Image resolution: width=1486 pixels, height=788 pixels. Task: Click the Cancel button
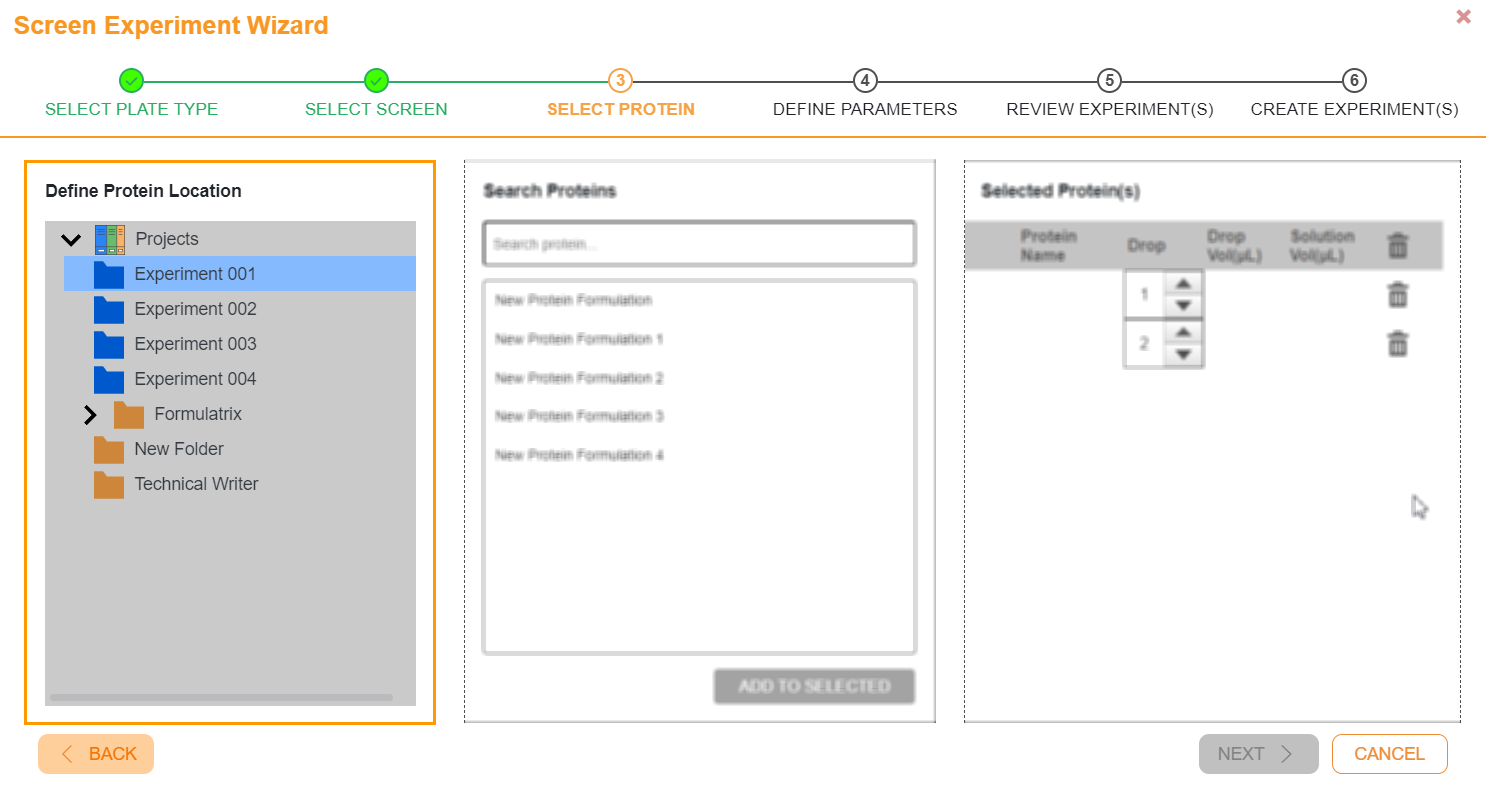click(x=1389, y=754)
